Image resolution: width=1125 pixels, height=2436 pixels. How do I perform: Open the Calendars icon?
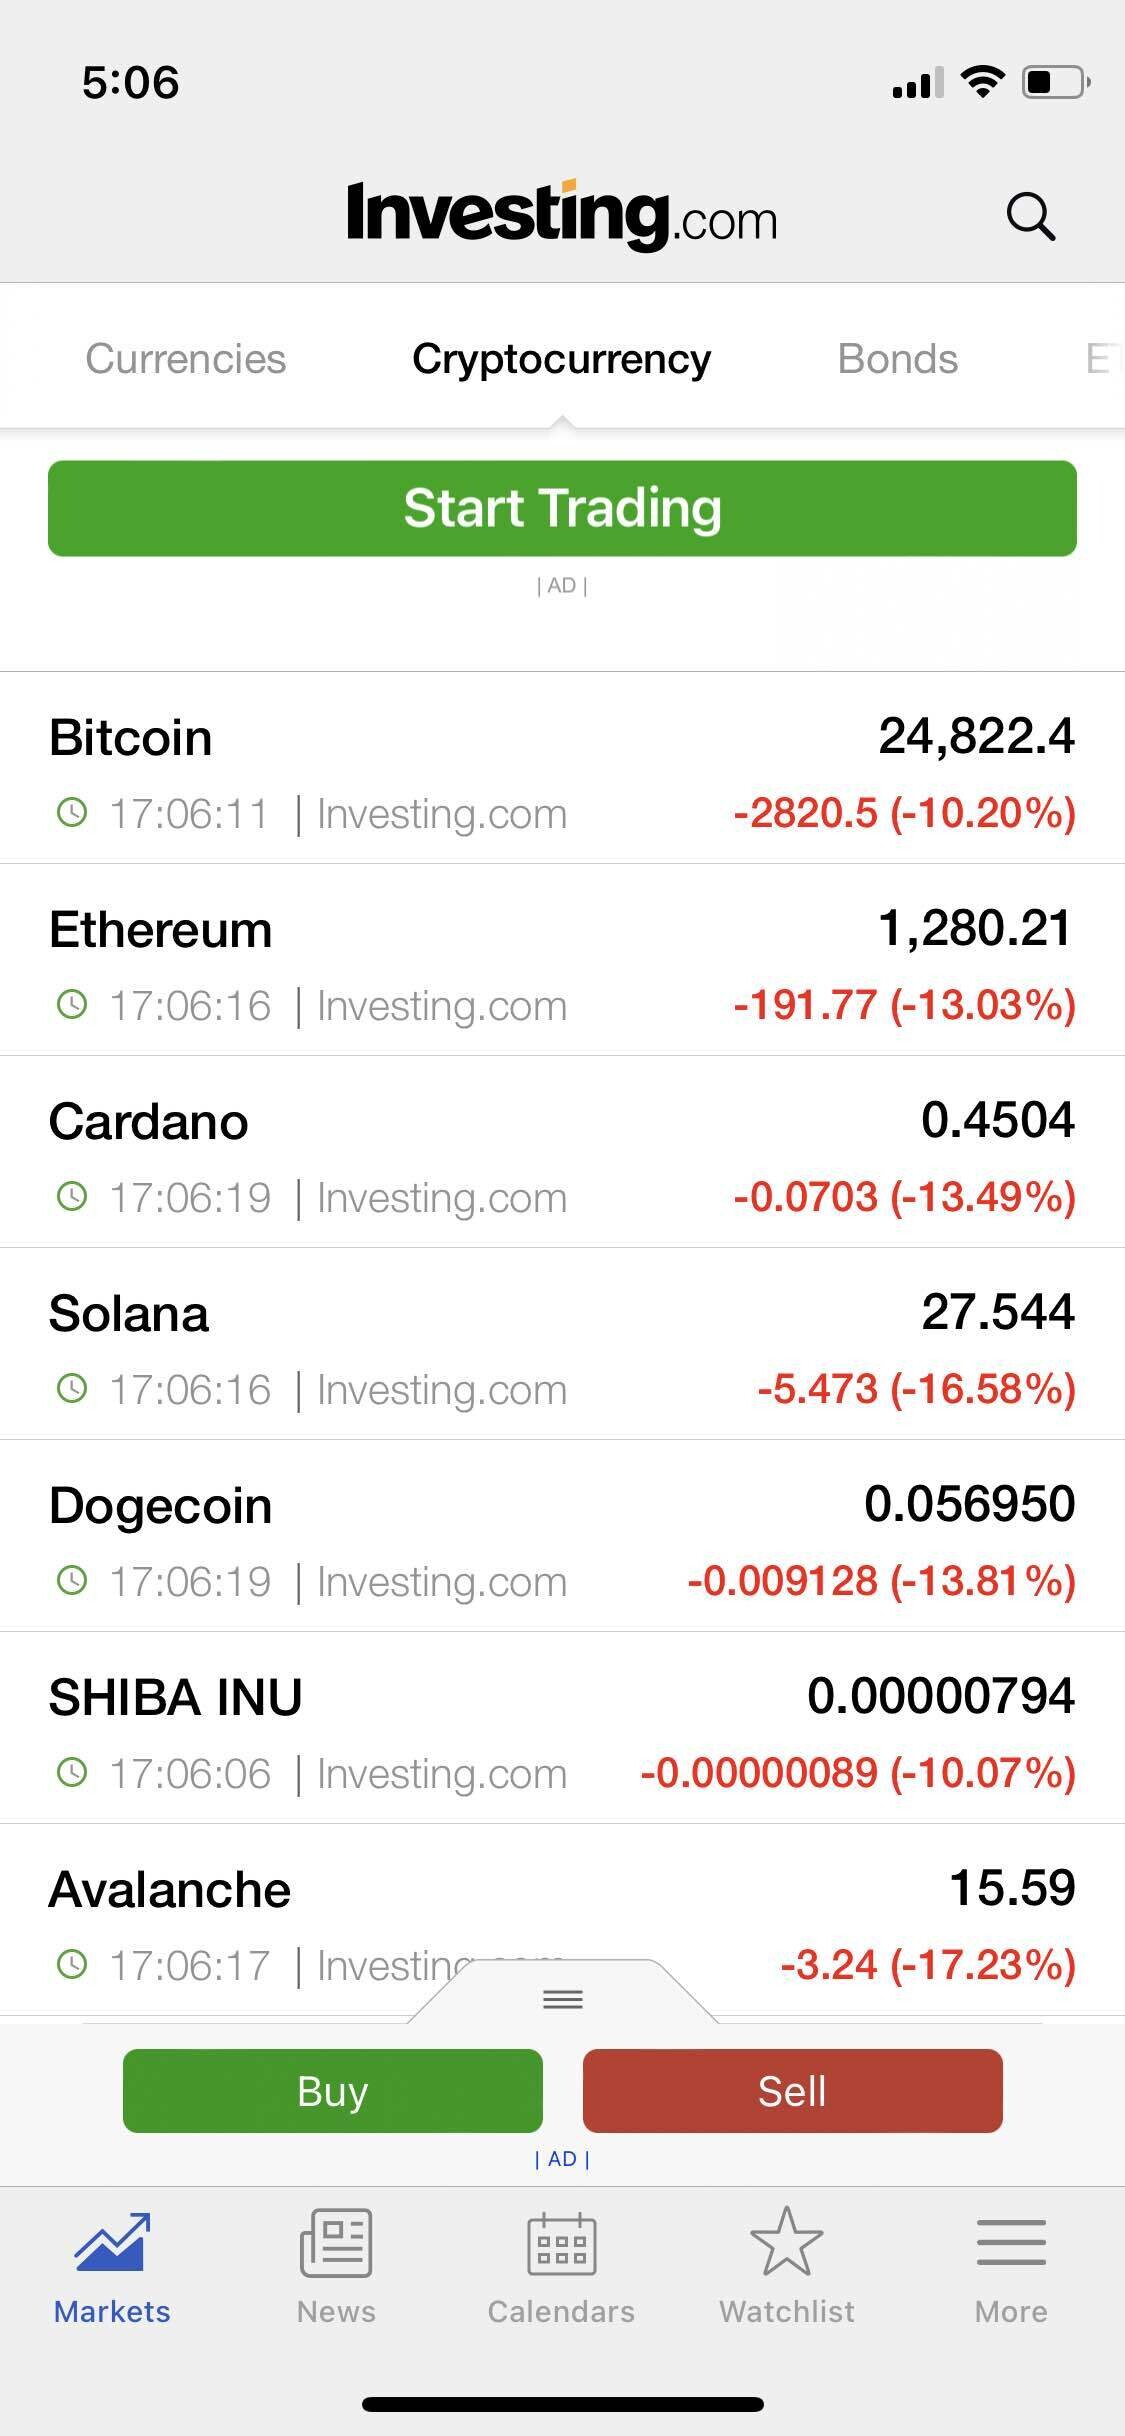(x=561, y=2244)
